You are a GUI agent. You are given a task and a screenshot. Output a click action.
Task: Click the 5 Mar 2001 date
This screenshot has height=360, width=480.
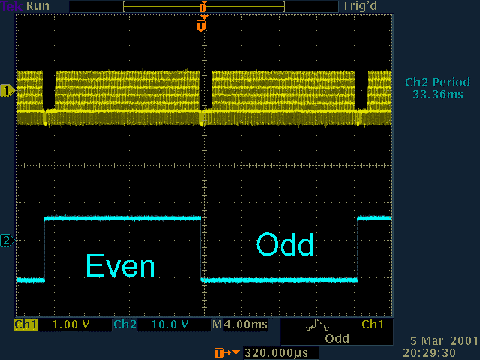(x=444, y=341)
